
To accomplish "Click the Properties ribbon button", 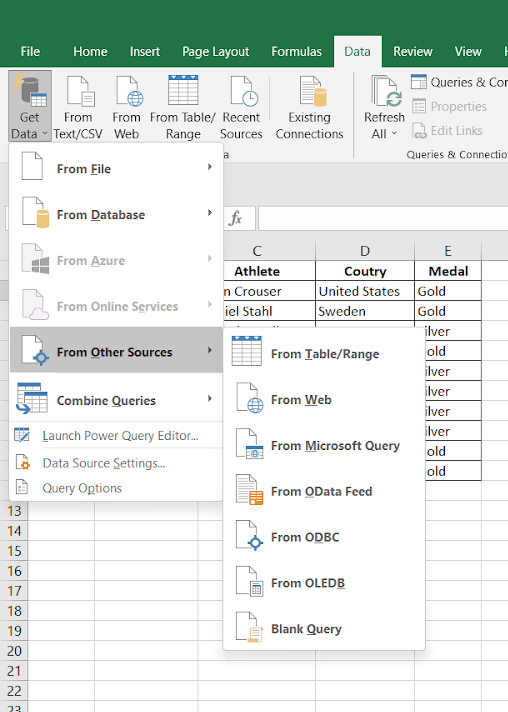I will (449, 107).
